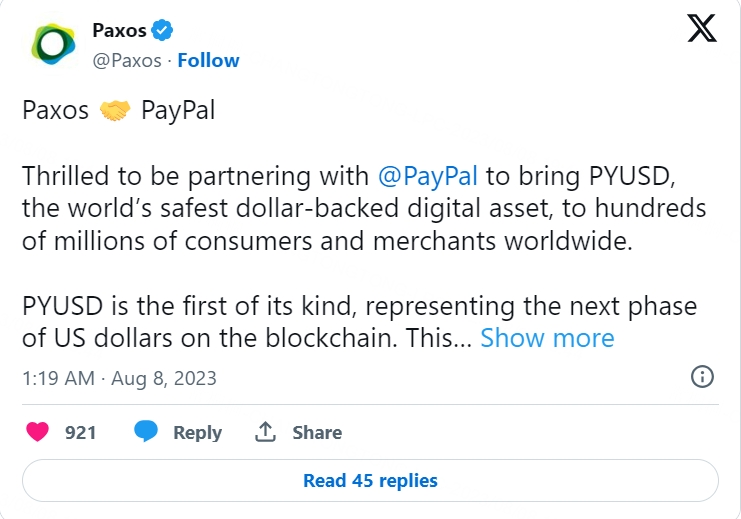Click the Paxos display name
The image size is (741, 519).
119,31
